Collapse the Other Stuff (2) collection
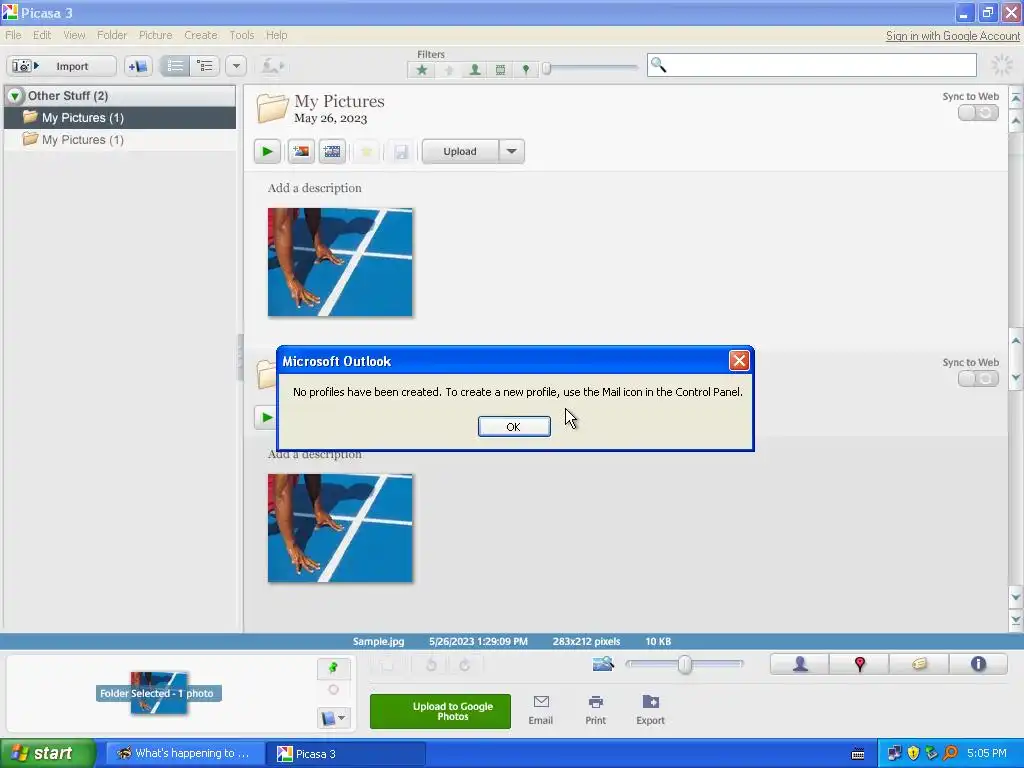The width and height of the screenshot is (1024, 768). pyautogui.click(x=14, y=96)
